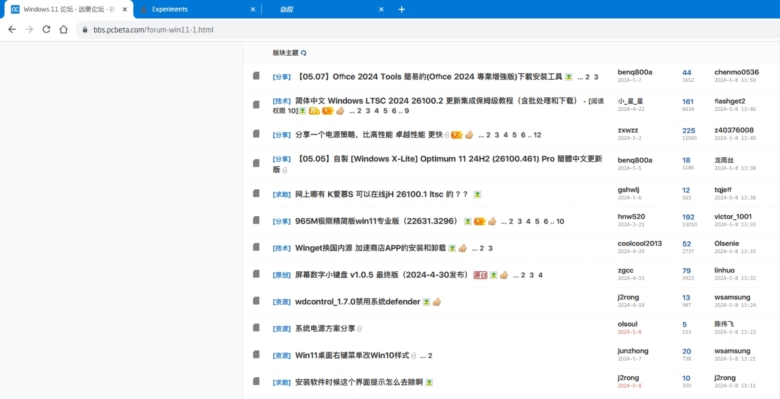
Task: Open a new browser tab with plus button
Action: click(402, 9)
